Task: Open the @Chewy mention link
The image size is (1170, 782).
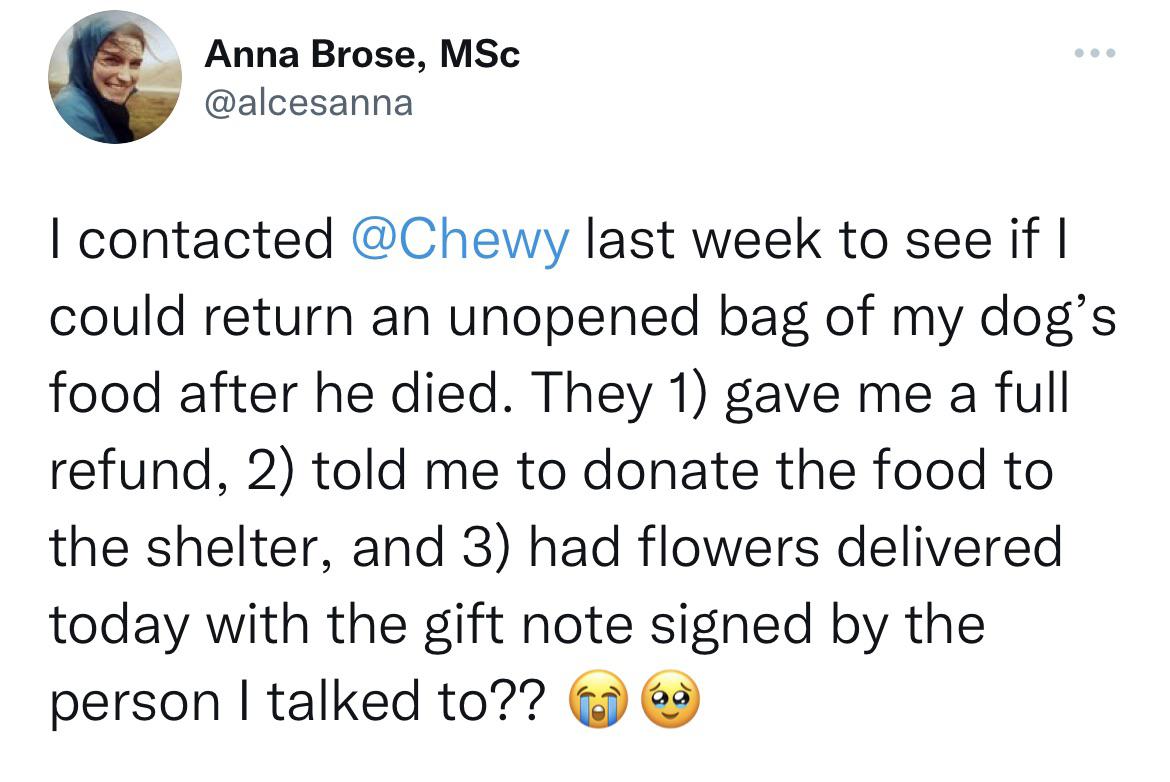Action: pos(459,241)
